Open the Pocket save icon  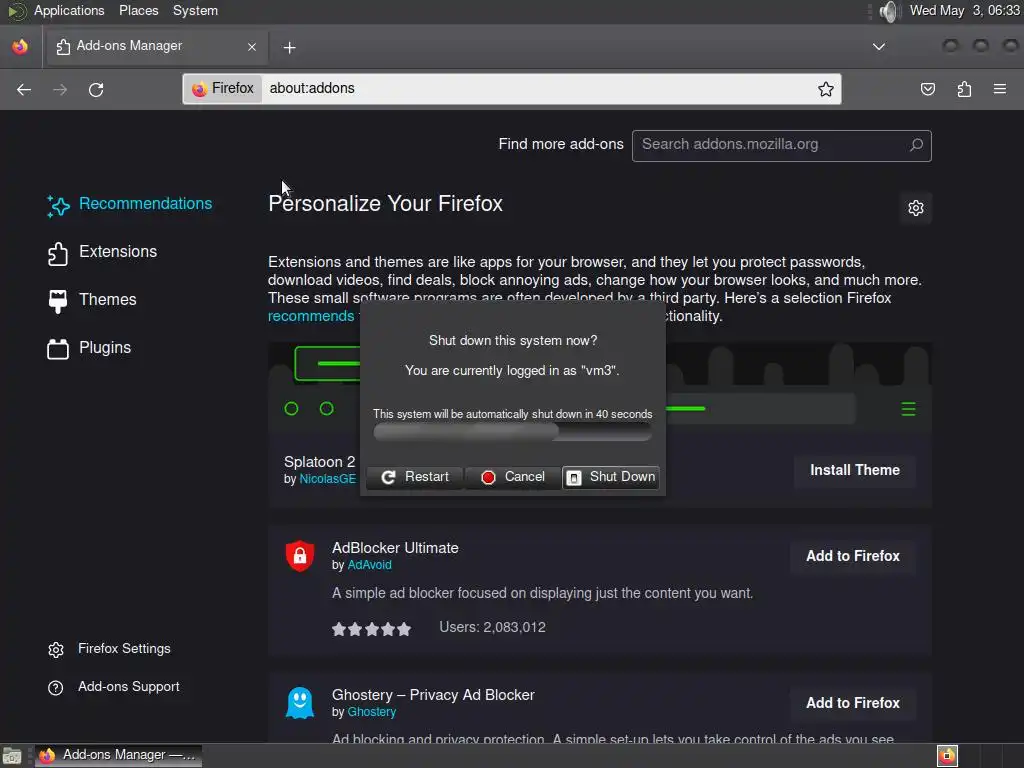927,89
